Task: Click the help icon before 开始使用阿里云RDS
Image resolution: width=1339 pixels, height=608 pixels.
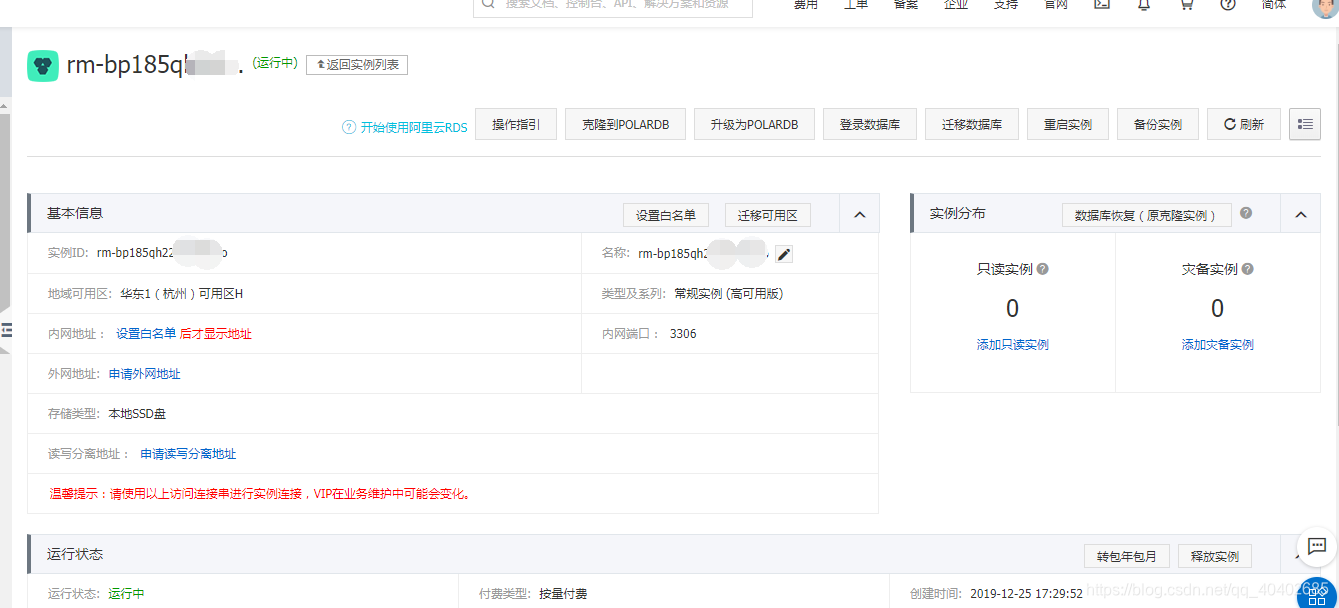Action: (349, 127)
